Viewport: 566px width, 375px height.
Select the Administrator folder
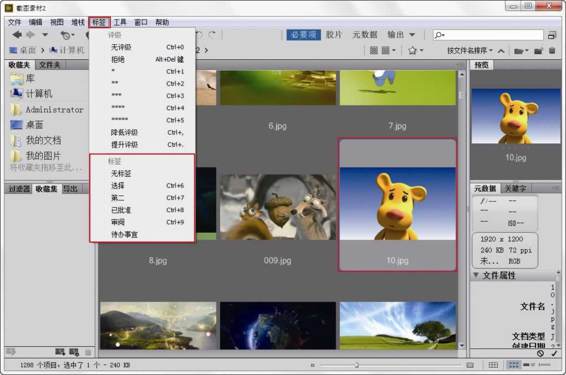coord(48,109)
